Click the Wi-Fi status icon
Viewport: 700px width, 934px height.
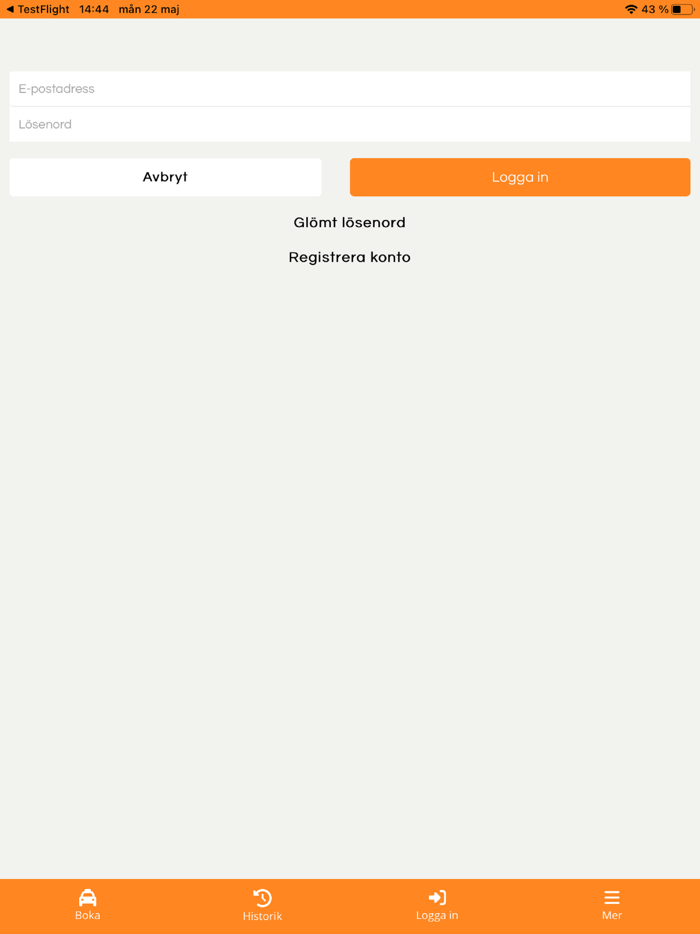[631, 10]
